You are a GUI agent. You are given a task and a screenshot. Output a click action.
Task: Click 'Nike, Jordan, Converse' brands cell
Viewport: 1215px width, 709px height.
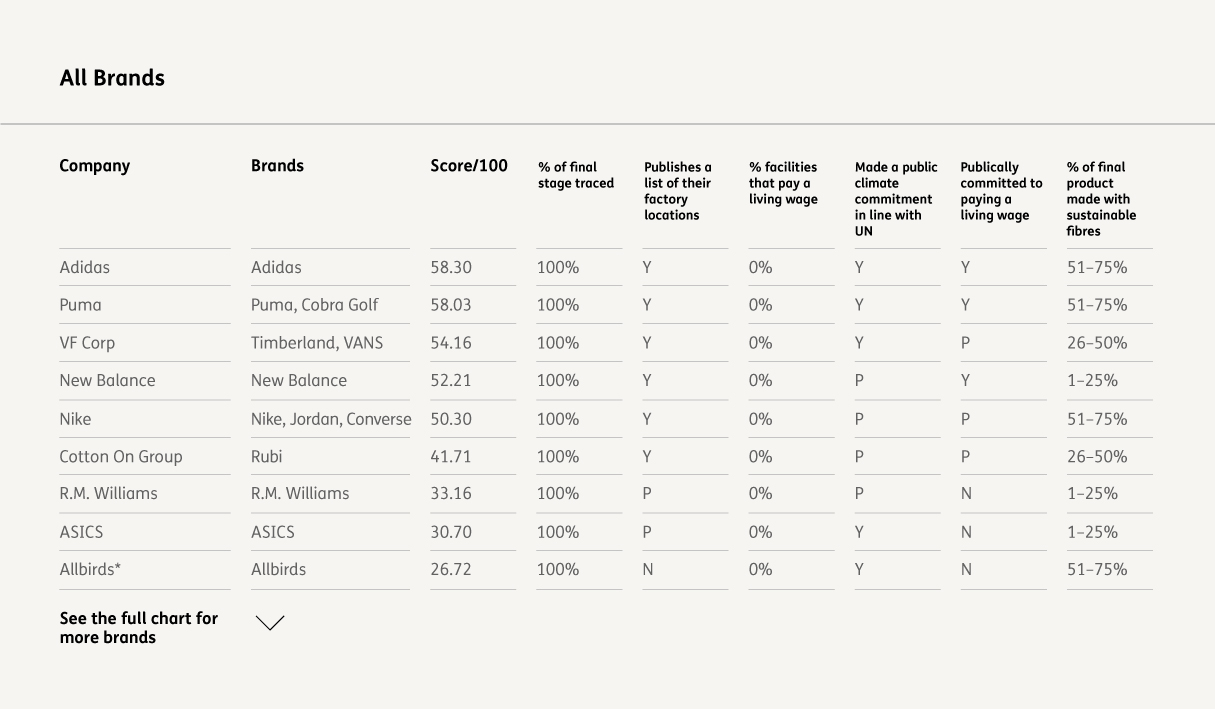click(331, 419)
